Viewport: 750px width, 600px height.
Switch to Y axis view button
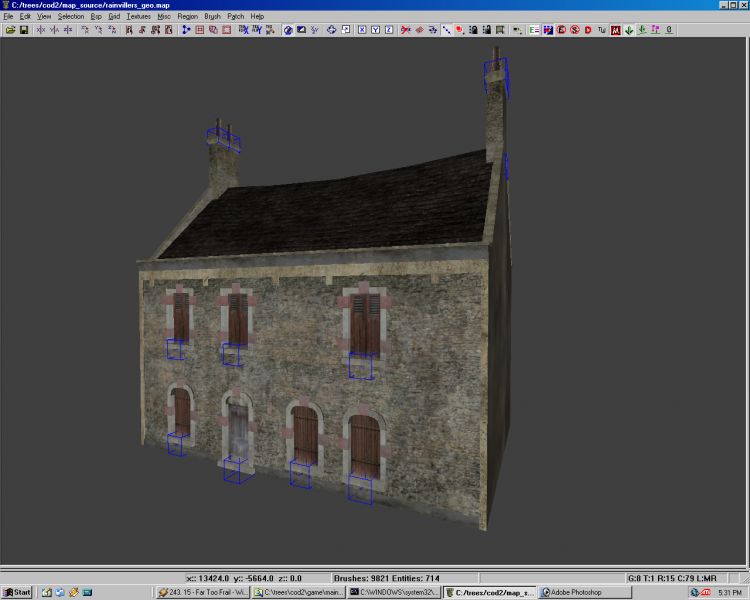point(375,30)
